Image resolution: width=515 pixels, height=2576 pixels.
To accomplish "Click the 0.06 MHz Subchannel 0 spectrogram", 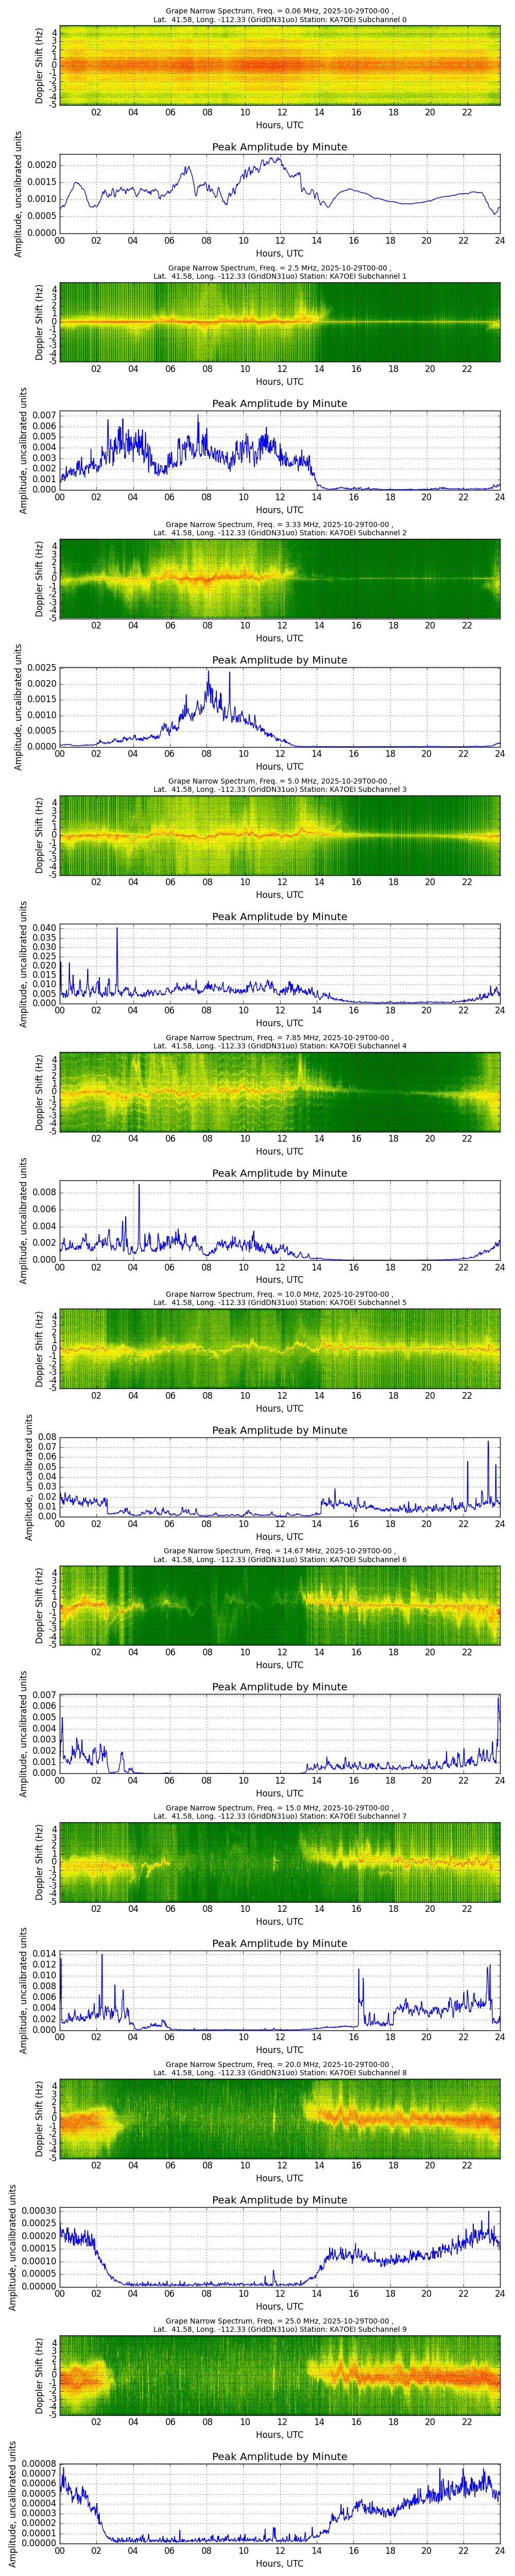I will (x=280, y=65).
